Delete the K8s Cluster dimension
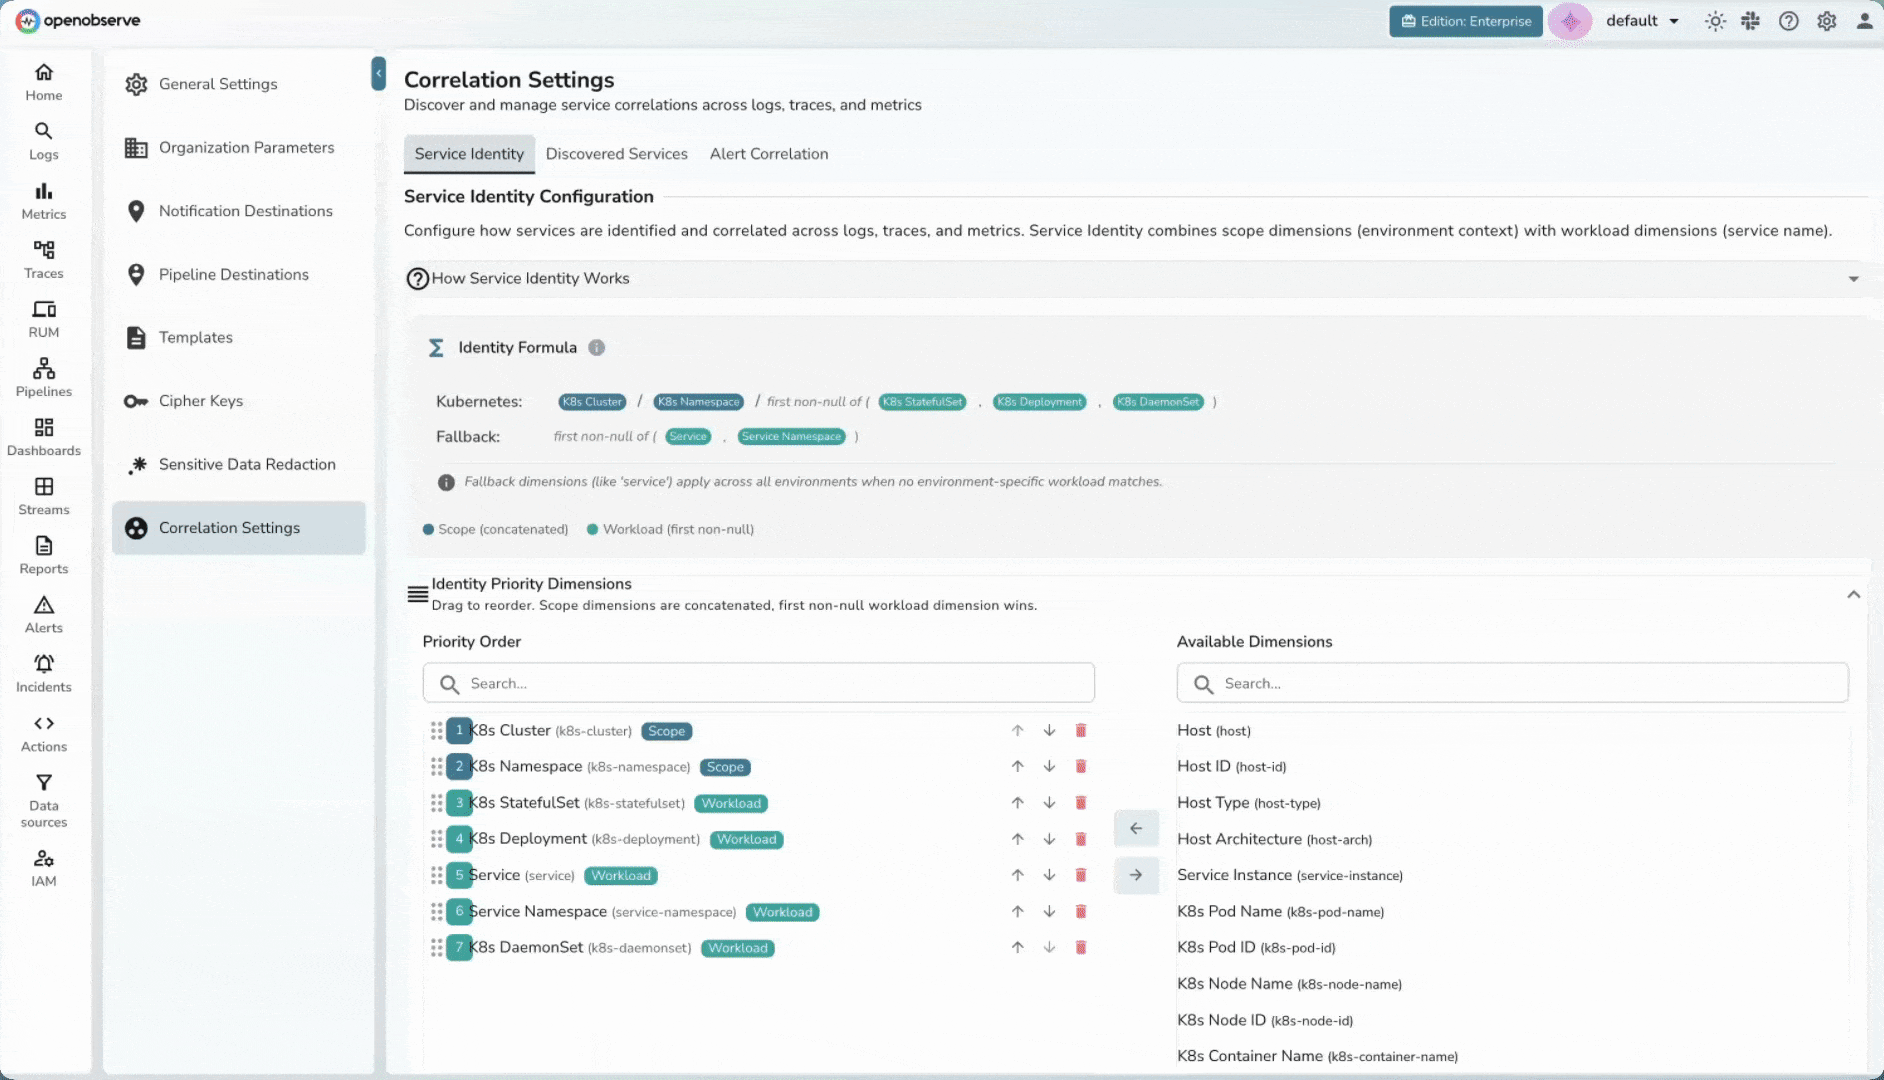The width and height of the screenshot is (1884, 1080). click(1080, 731)
